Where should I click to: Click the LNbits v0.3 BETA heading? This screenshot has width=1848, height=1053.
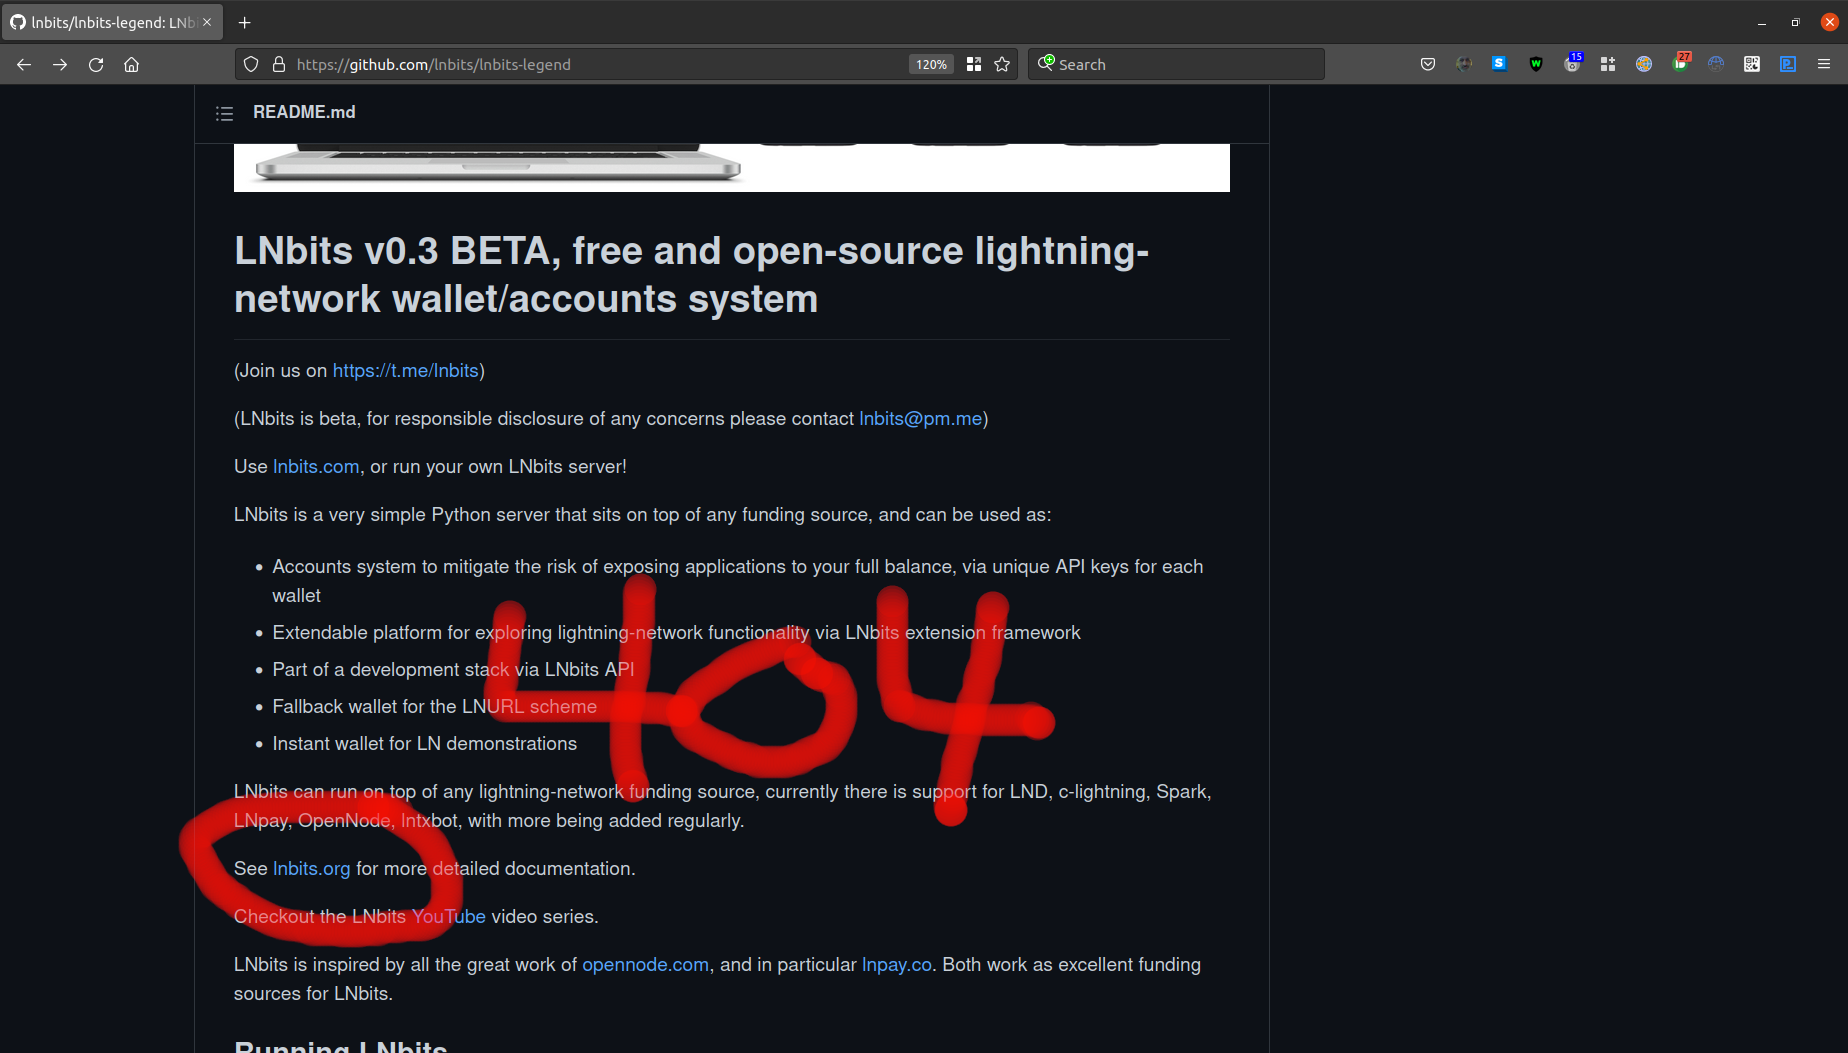tap(691, 274)
